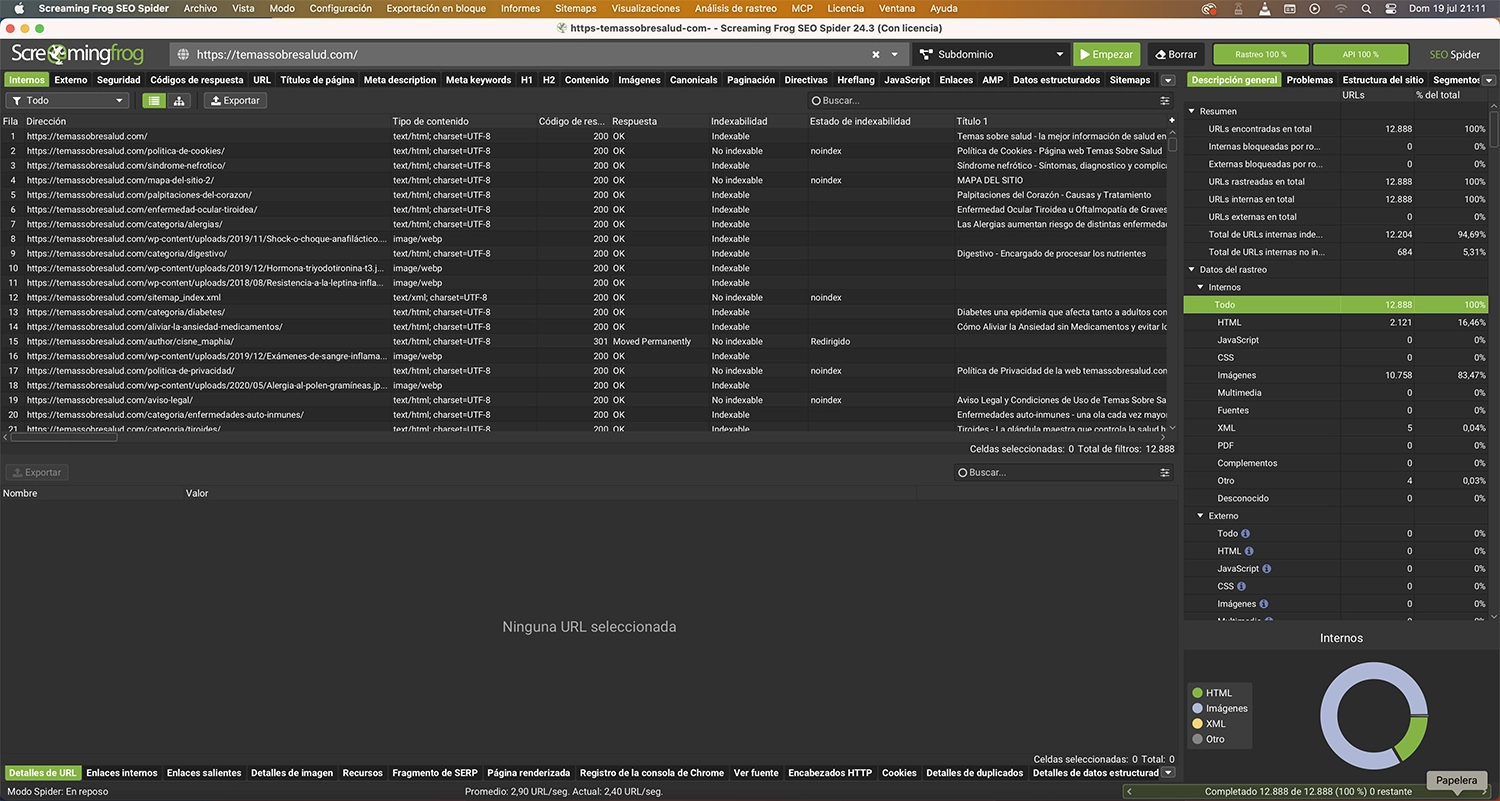Click Wi-Fi icon in menu bar
This screenshot has width=1500, height=801.
tap(1340, 8)
